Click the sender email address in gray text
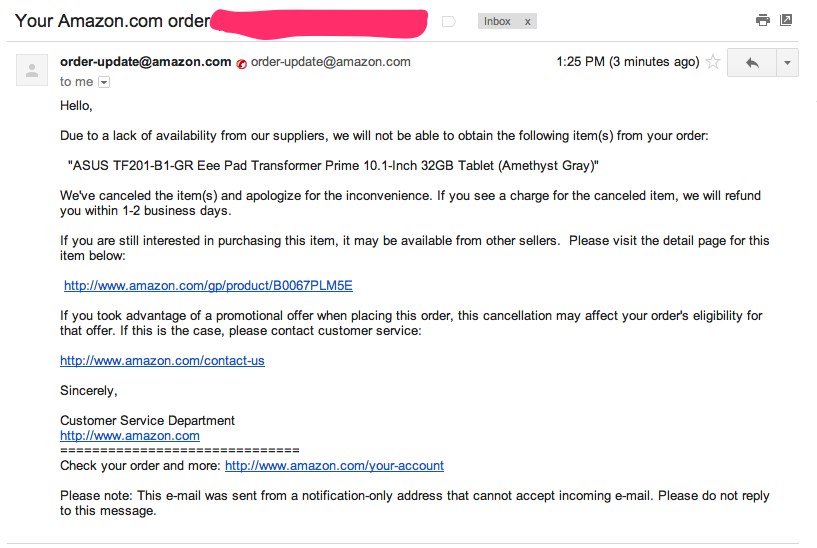The height and width of the screenshot is (548, 817). pos(331,61)
